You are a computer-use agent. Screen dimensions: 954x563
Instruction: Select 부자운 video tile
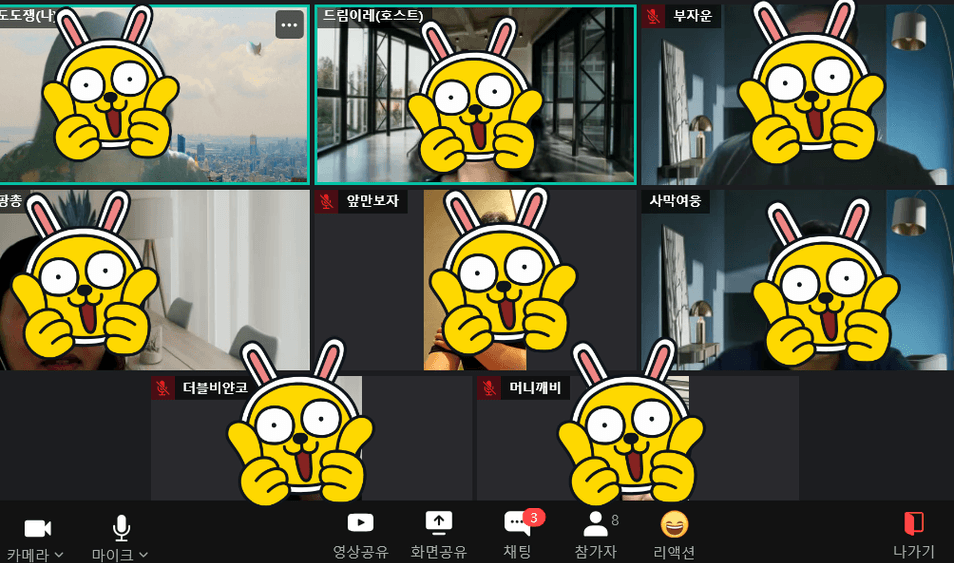pyautogui.click(x=797, y=94)
